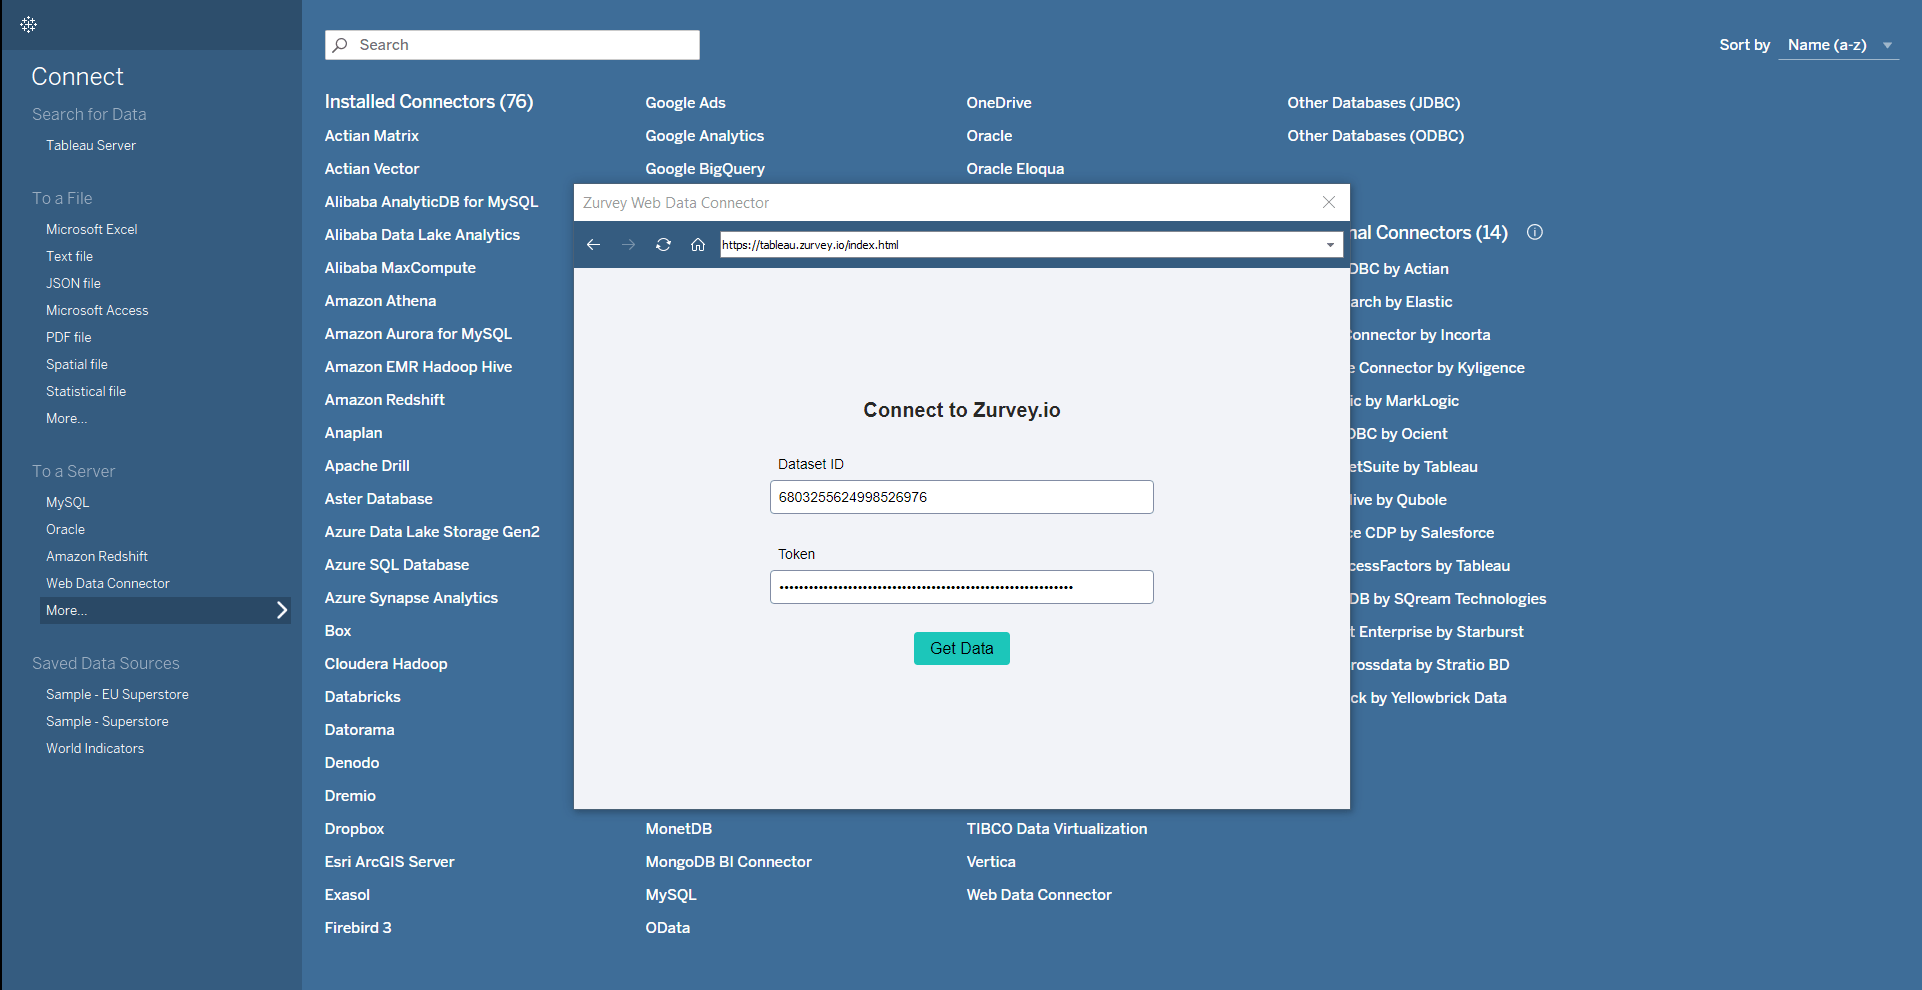The width and height of the screenshot is (1922, 990).
Task: Click the Get Data button
Action: tap(962, 648)
